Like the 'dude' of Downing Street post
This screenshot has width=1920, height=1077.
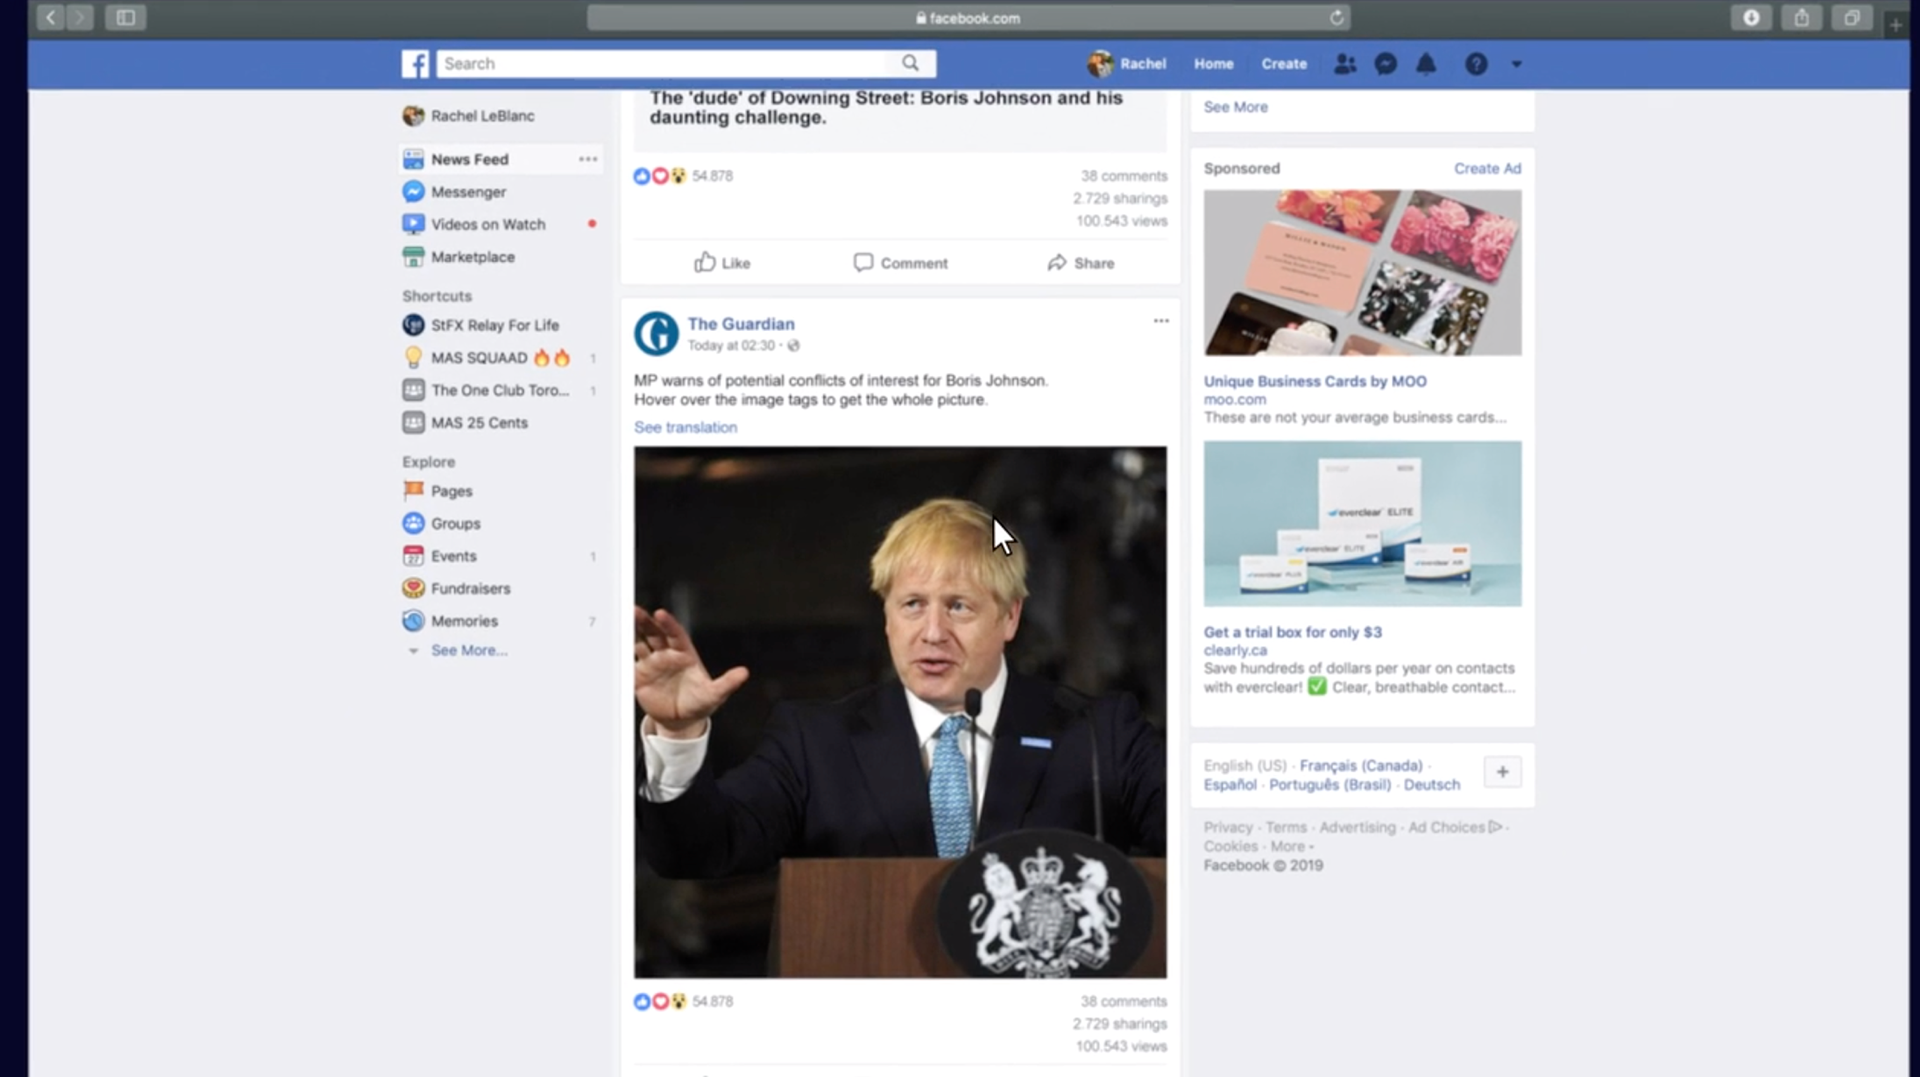click(x=721, y=263)
